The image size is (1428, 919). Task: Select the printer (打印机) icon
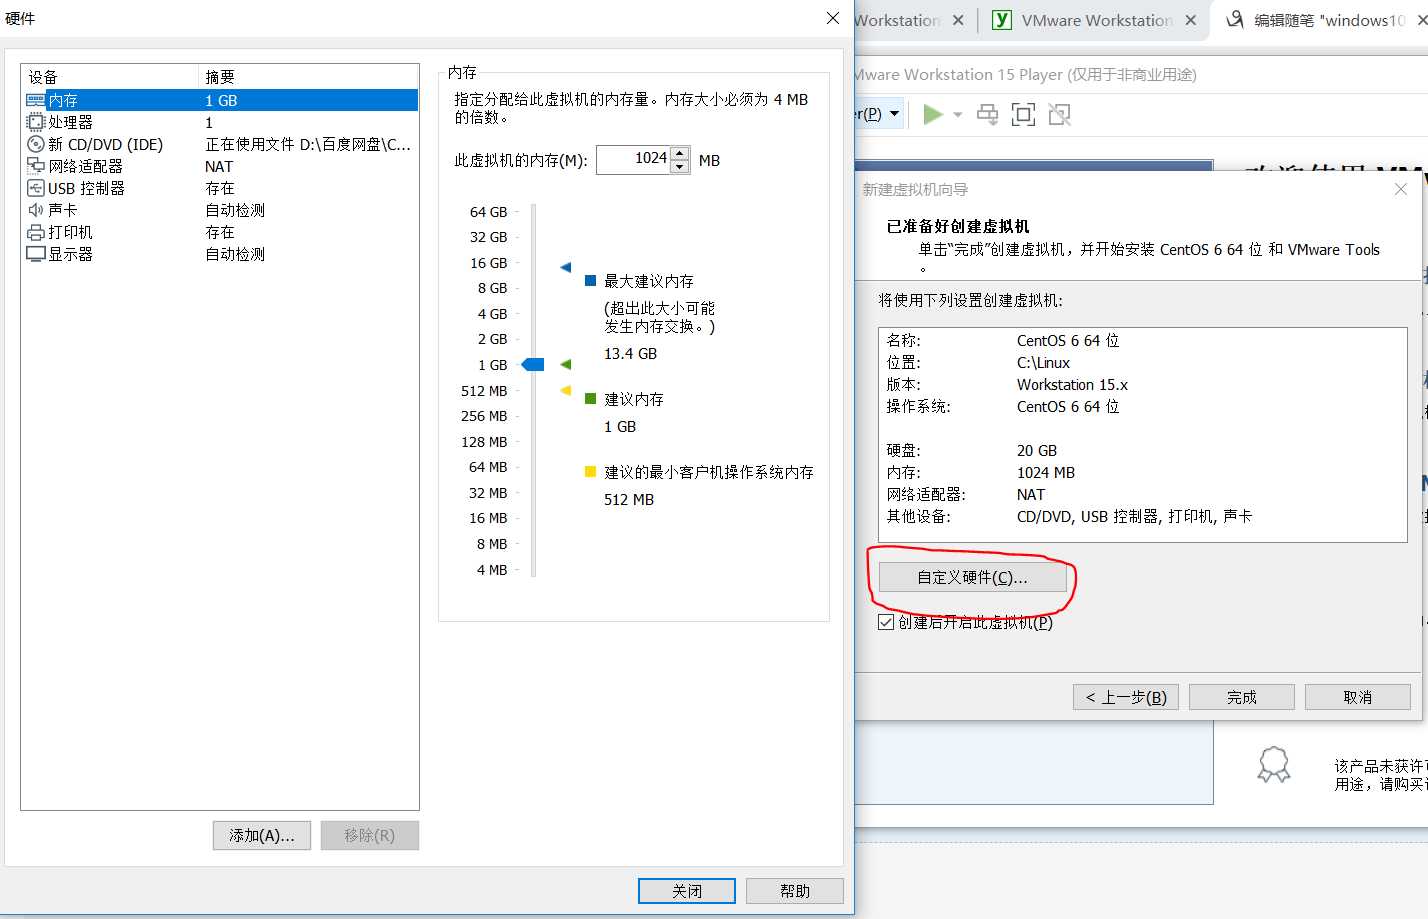[36, 232]
